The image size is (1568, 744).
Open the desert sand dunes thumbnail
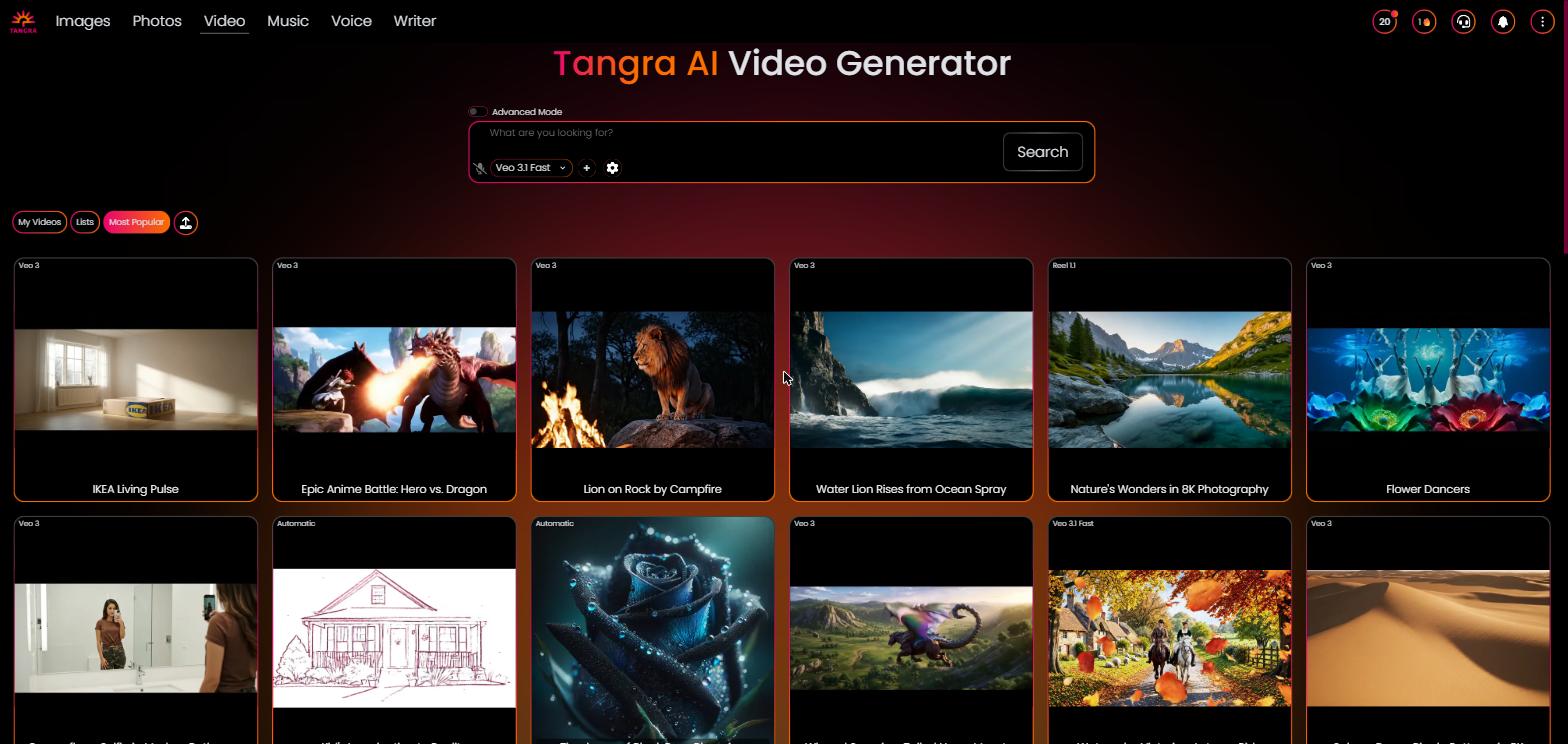(1428, 638)
